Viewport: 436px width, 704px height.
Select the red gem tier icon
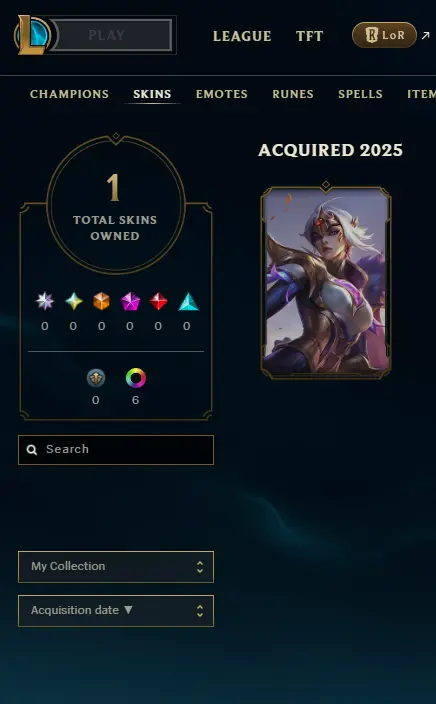(x=159, y=301)
